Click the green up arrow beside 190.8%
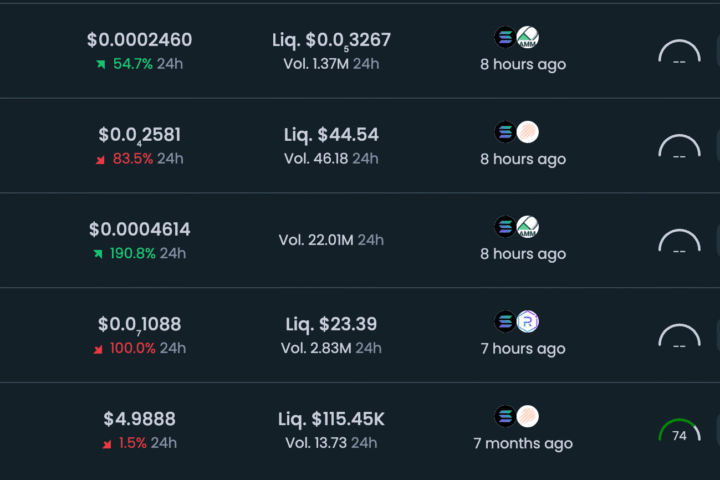The height and width of the screenshot is (480, 720). click(98, 254)
